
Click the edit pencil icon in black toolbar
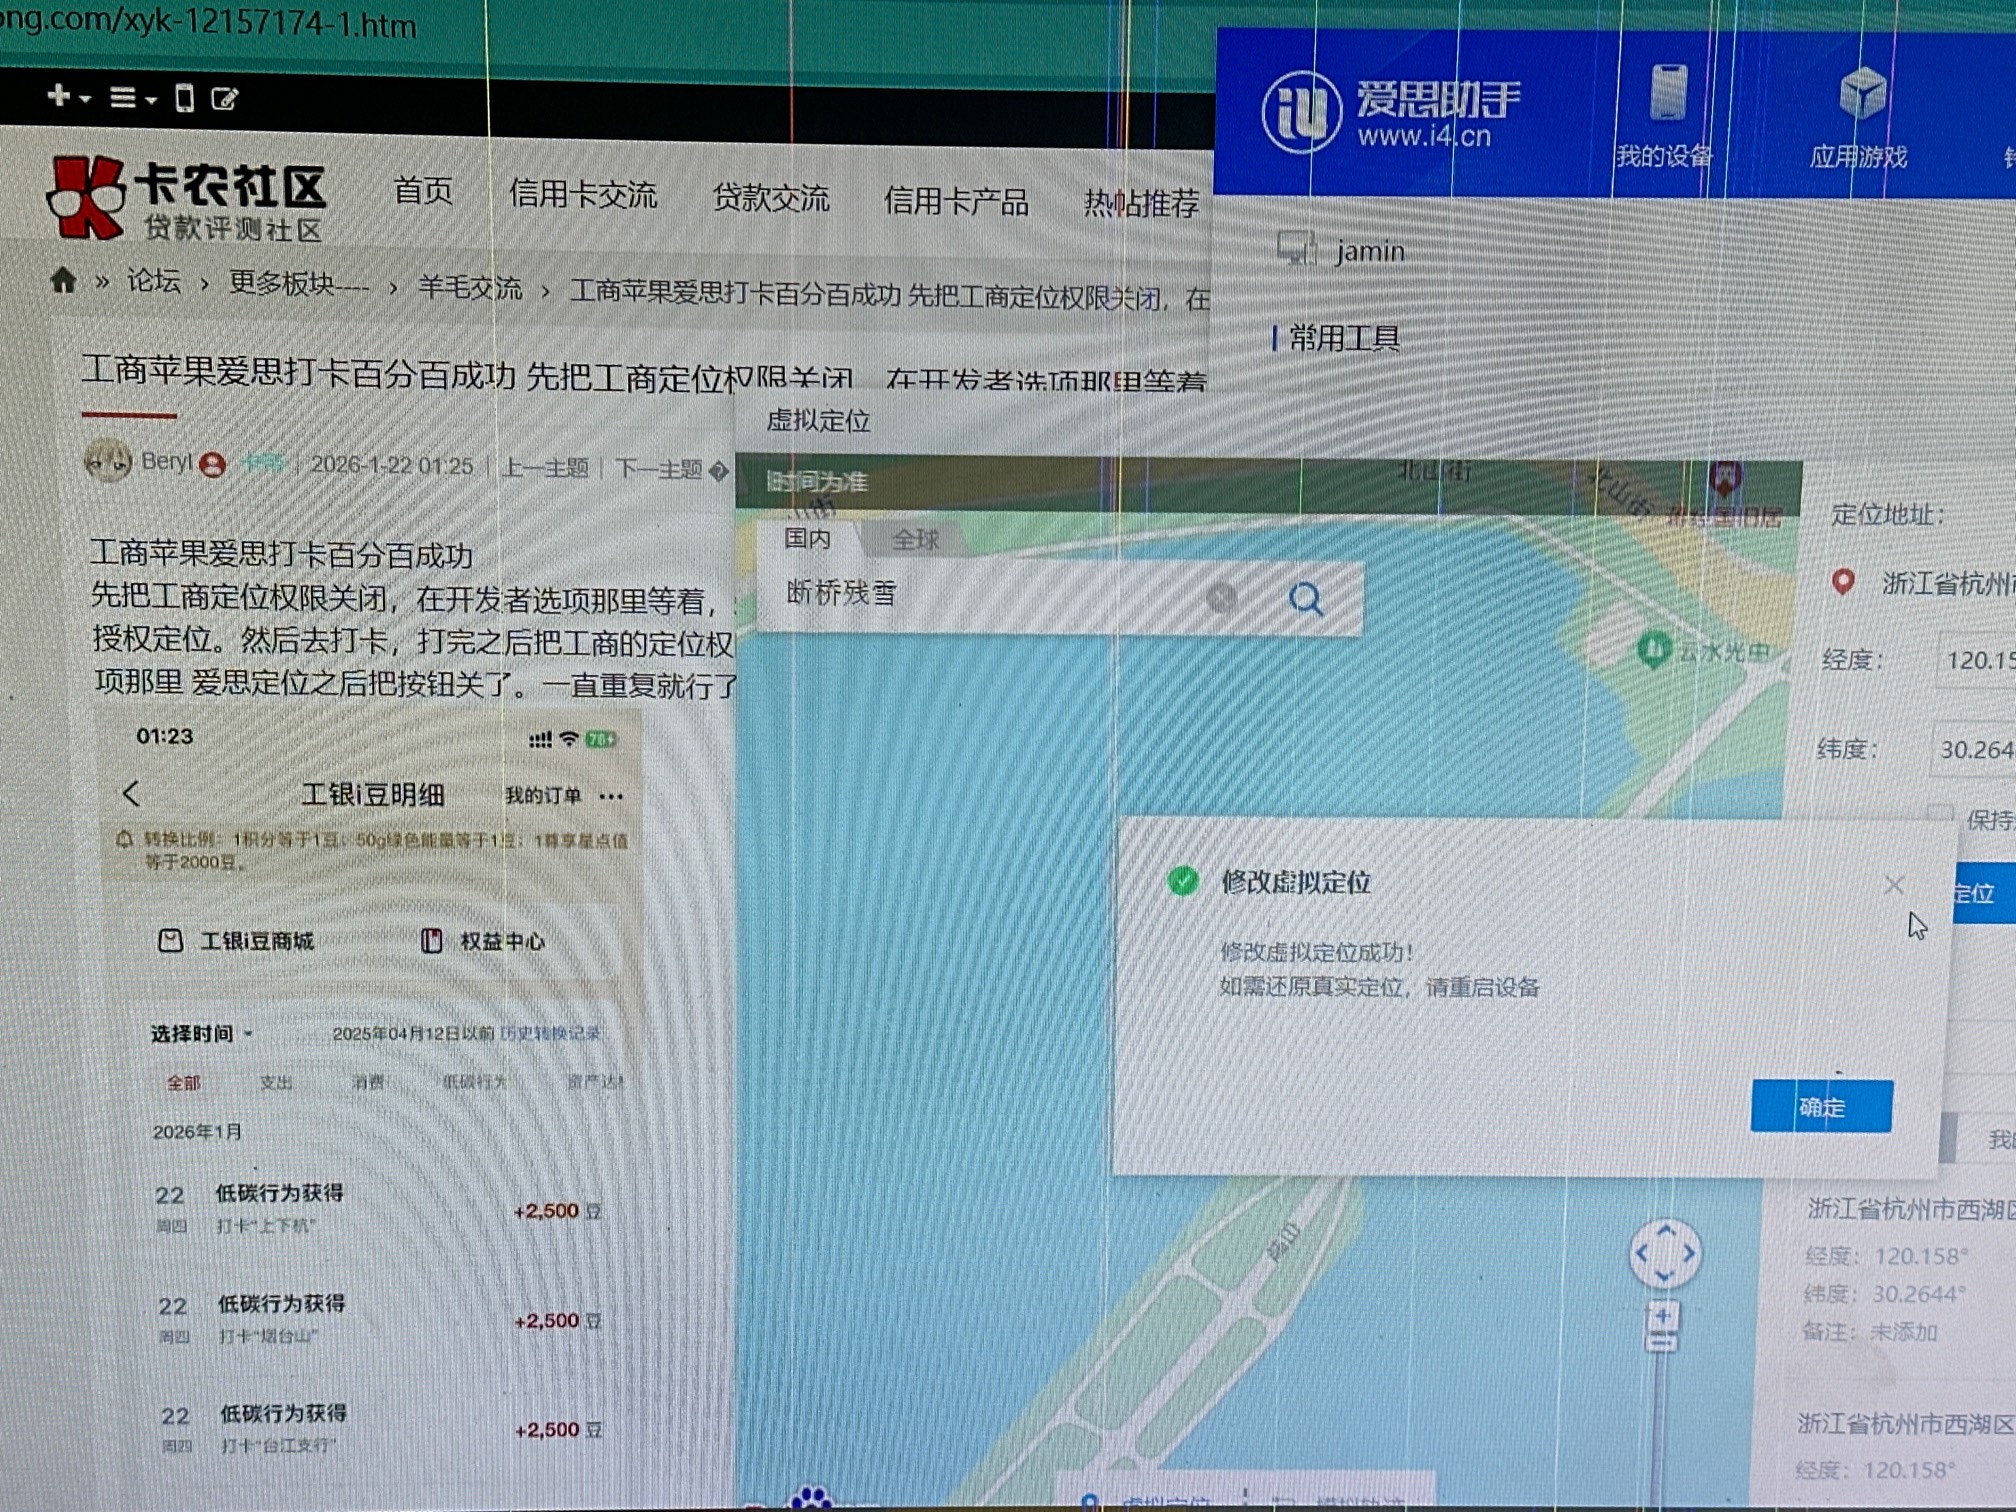[x=225, y=98]
